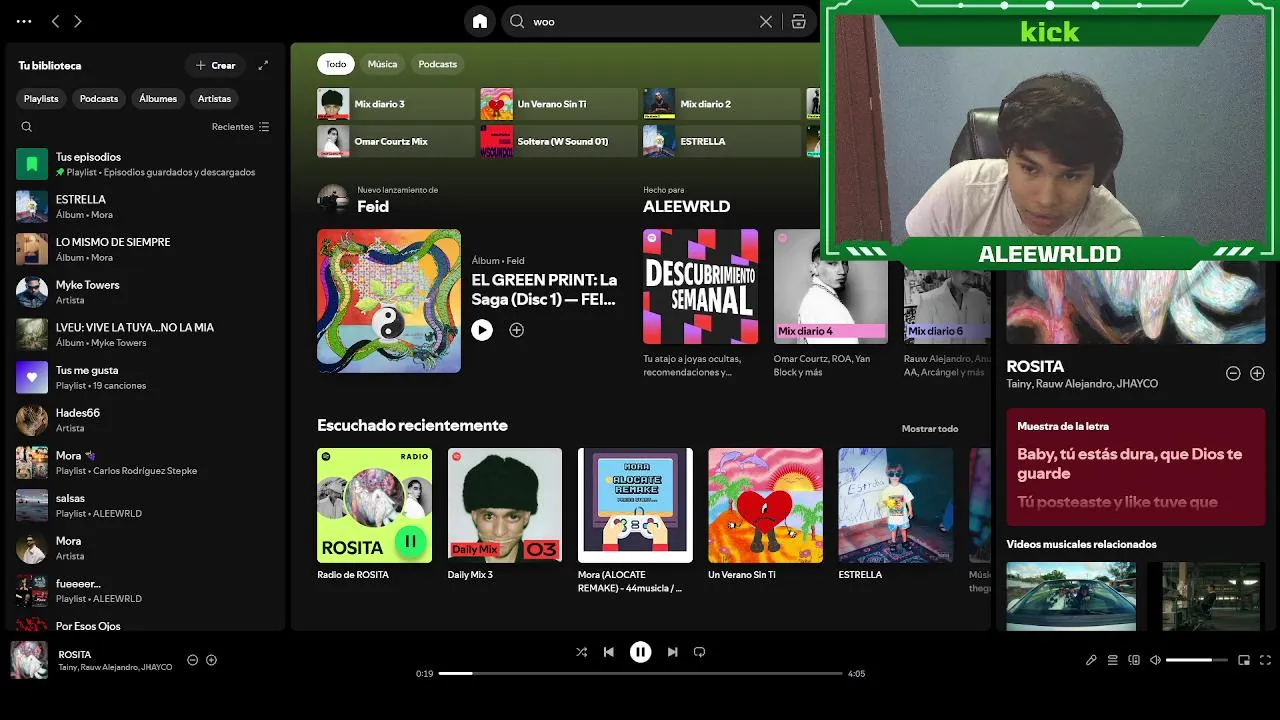The height and width of the screenshot is (720, 1280).
Task: Open Mix diario 3 shortcut
Action: point(396,104)
